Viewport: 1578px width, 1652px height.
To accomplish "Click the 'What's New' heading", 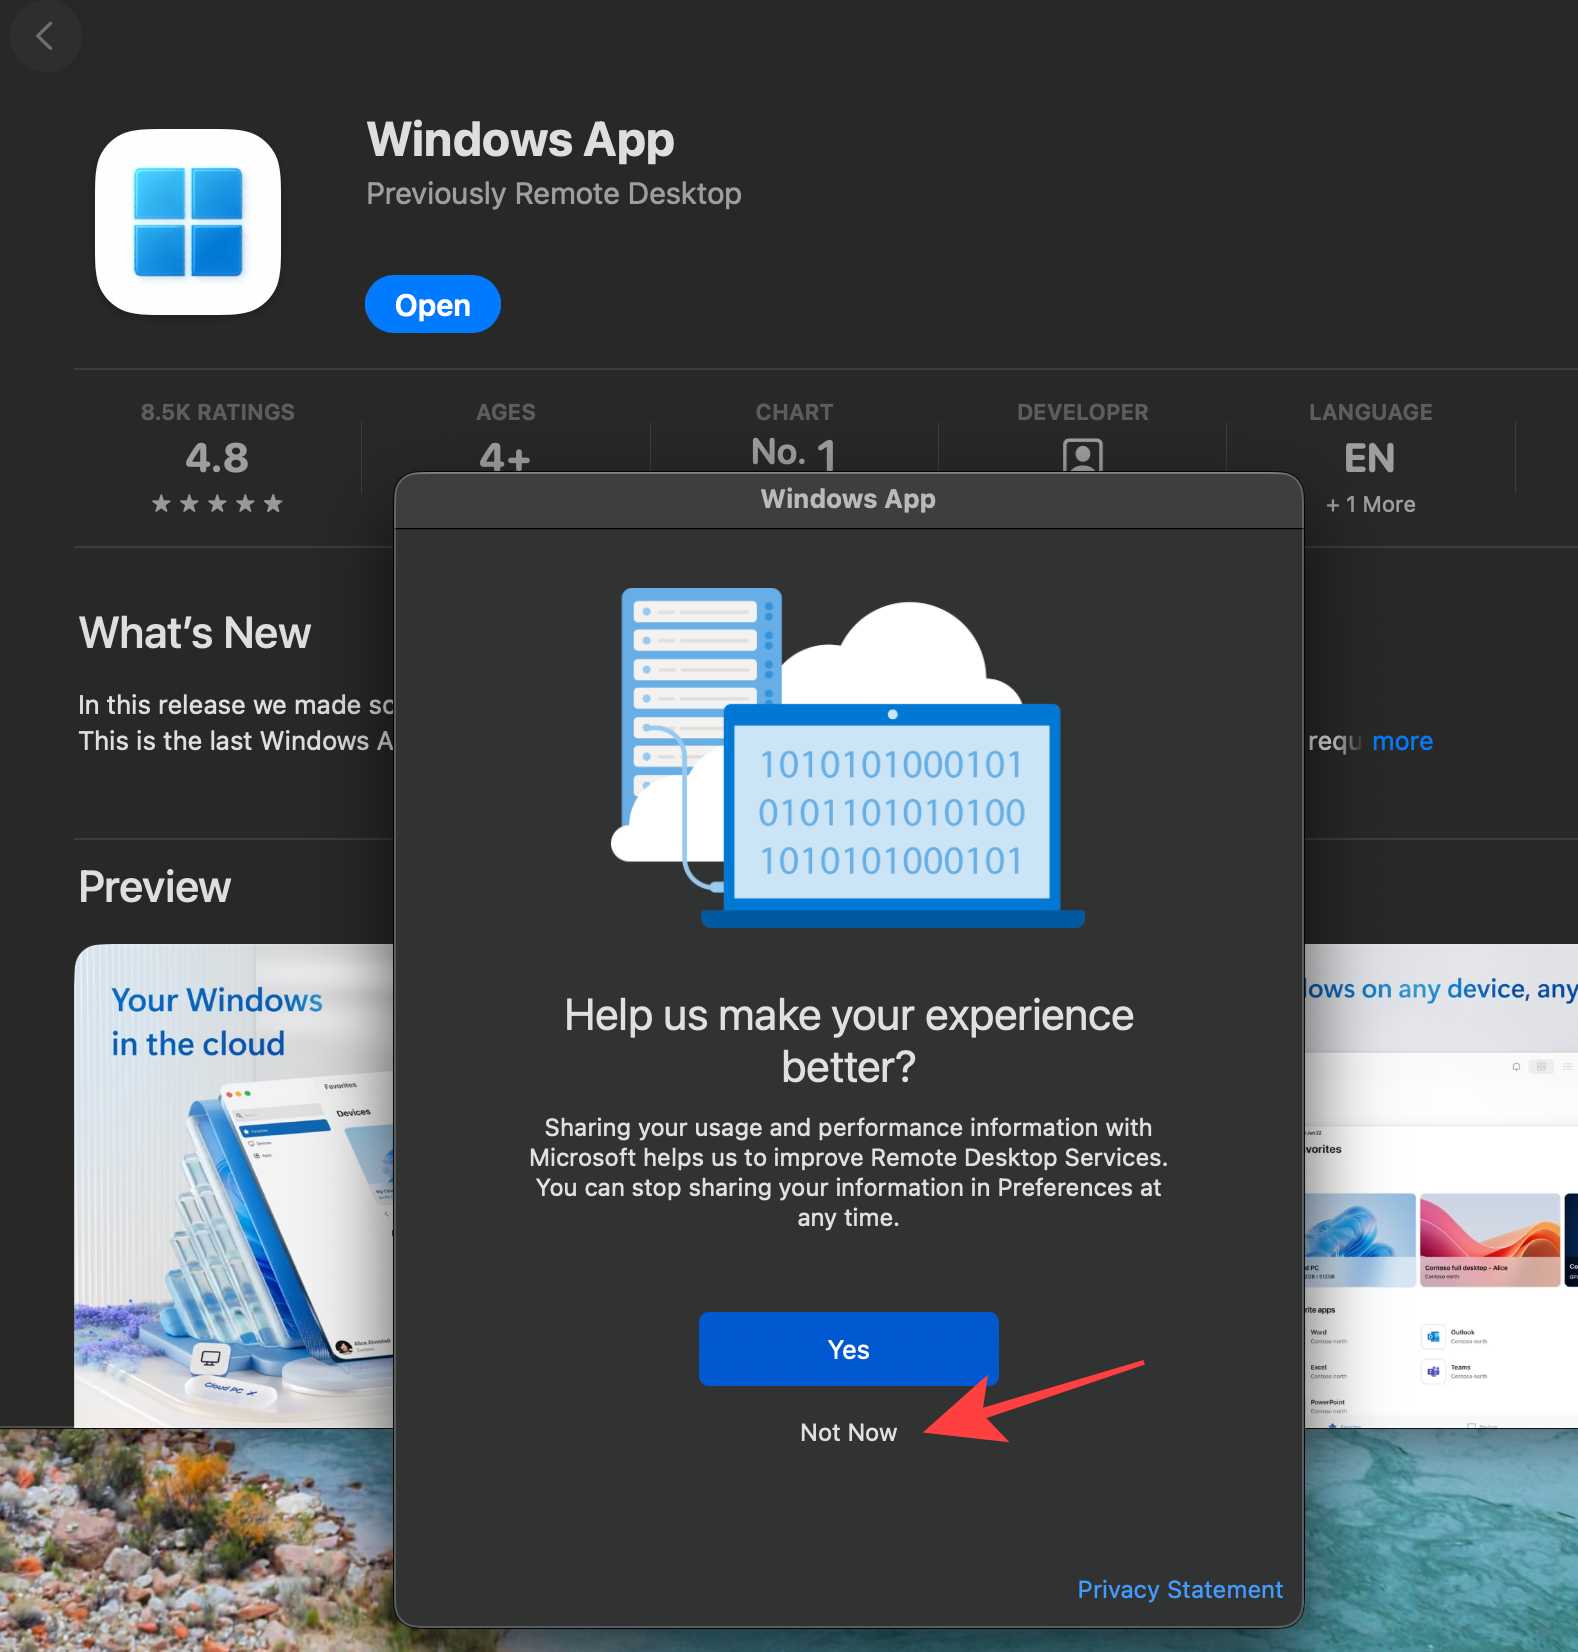I will 195,633.
